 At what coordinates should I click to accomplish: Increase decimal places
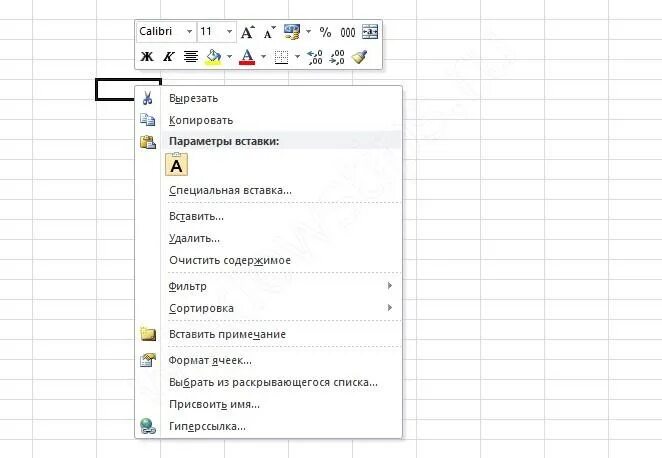click(x=315, y=57)
